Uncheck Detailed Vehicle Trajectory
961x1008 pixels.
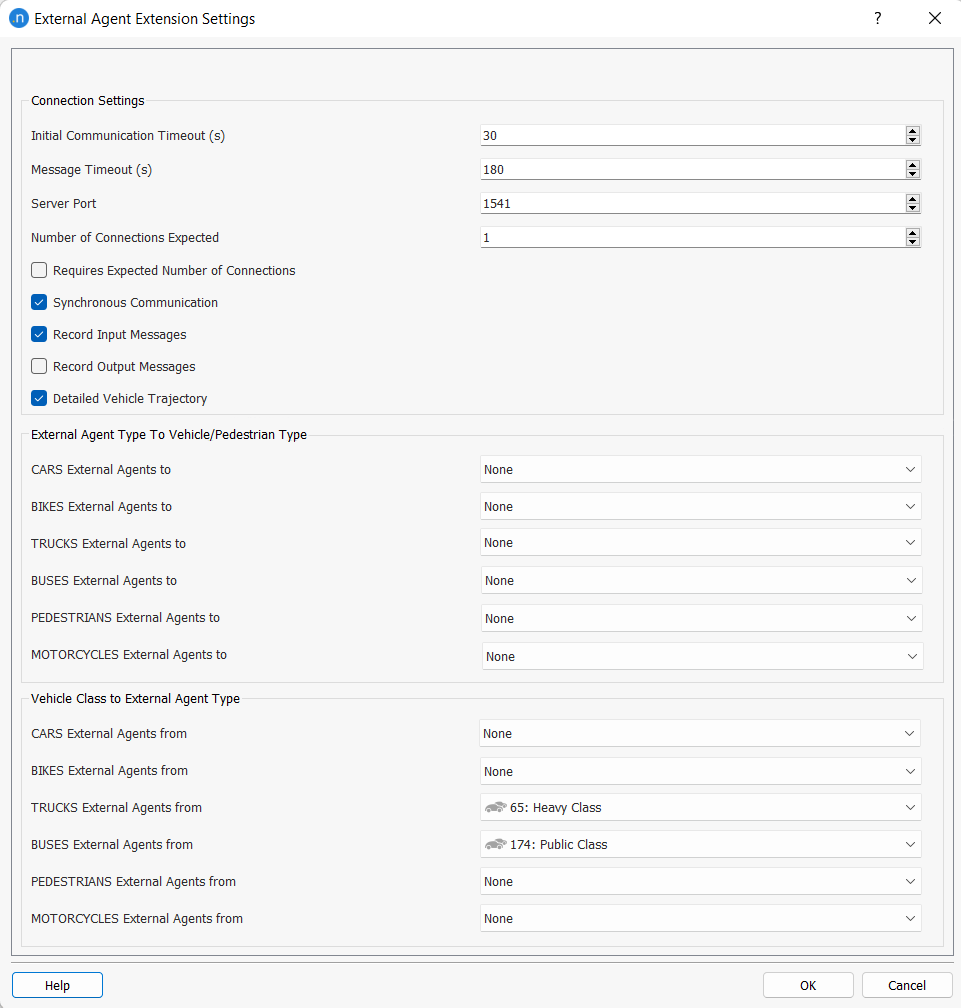38,398
